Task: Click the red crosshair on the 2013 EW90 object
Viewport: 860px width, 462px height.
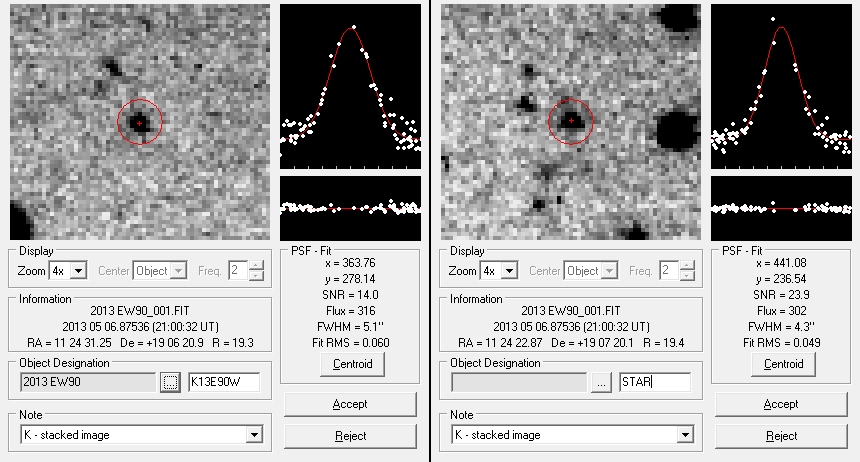Action: pyautogui.click(x=139, y=122)
